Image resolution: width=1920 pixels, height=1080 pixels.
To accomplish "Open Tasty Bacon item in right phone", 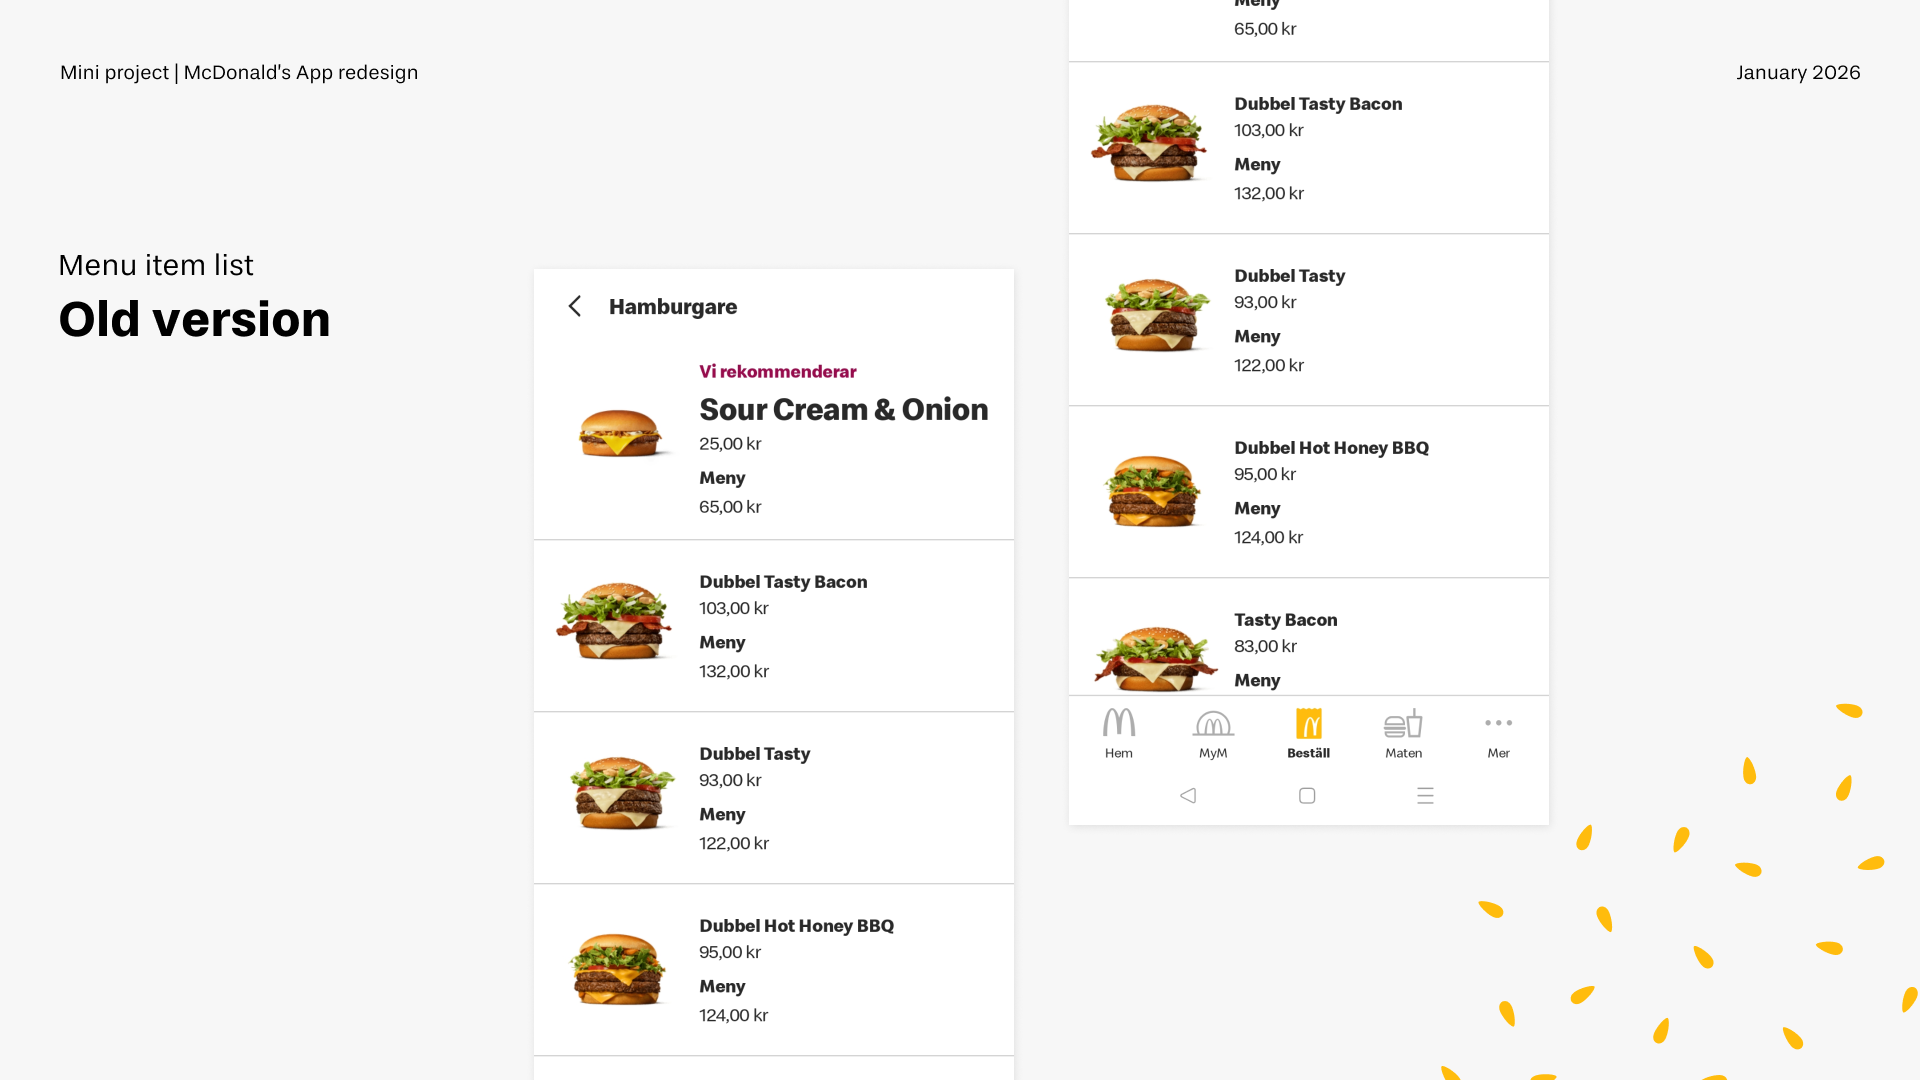I will pos(1309,637).
